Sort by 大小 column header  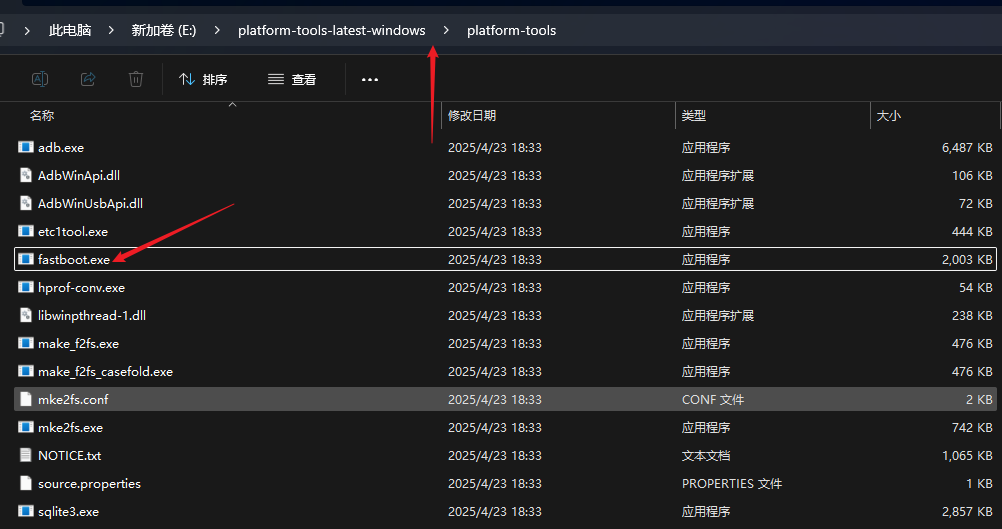click(888, 116)
